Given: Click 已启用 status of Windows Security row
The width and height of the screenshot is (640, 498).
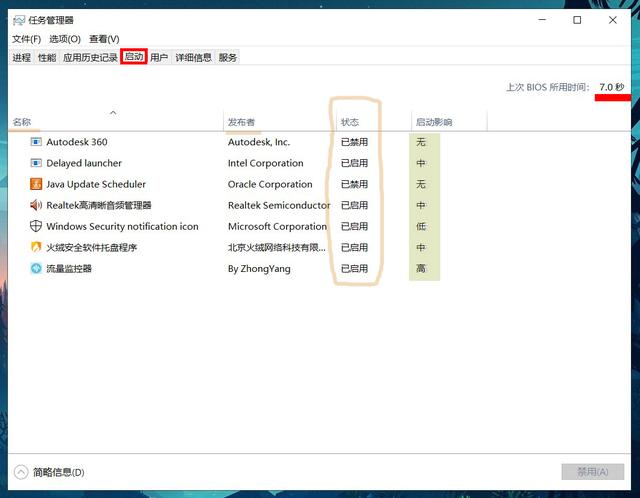Looking at the screenshot, I should point(354,226).
